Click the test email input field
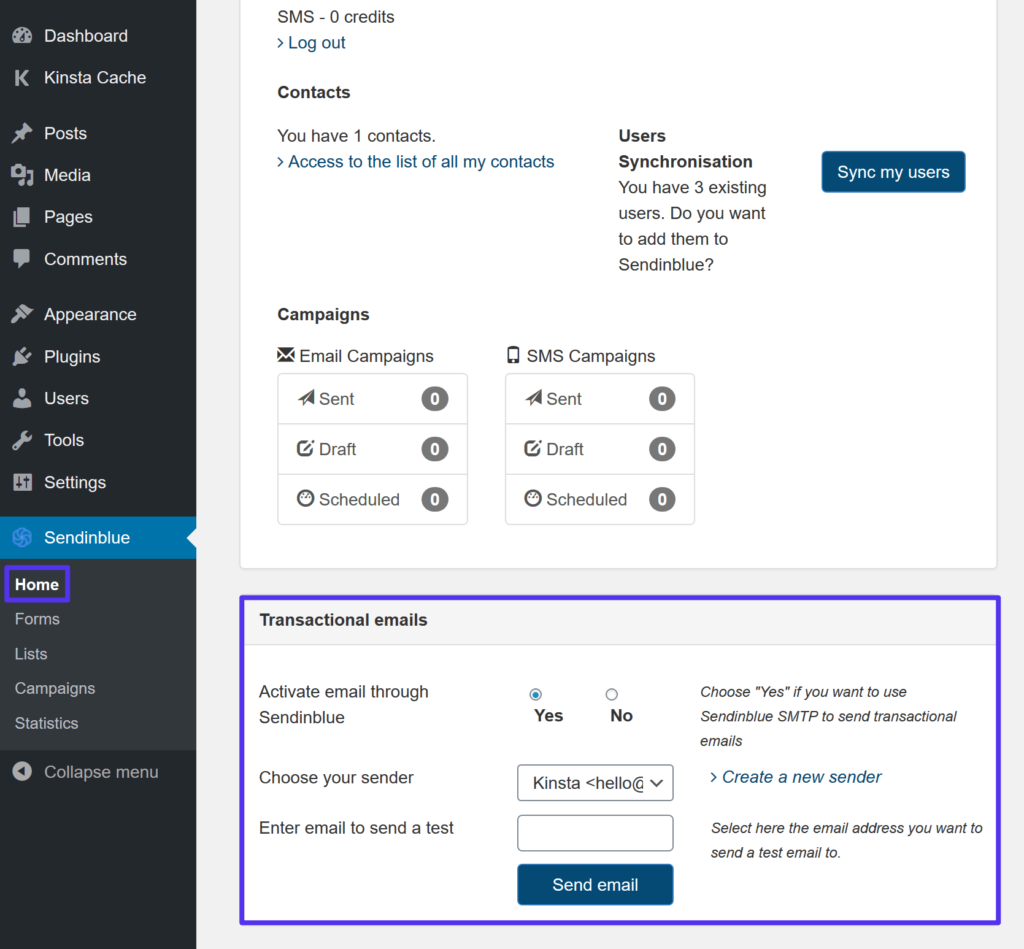This screenshot has height=949, width=1024. [595, 833]
